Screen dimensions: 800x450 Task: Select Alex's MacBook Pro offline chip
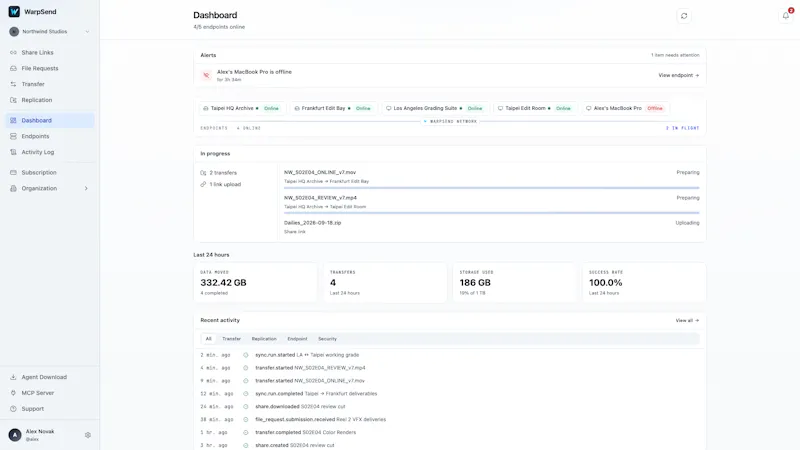coord(626,108)
